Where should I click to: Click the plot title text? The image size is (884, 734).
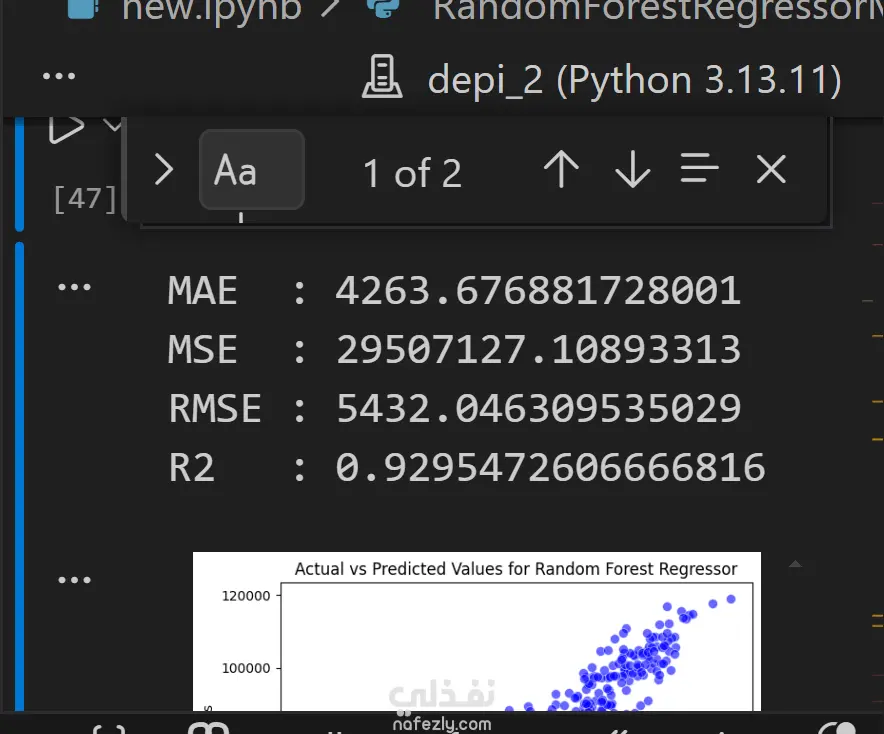click(x=516, y=569)
